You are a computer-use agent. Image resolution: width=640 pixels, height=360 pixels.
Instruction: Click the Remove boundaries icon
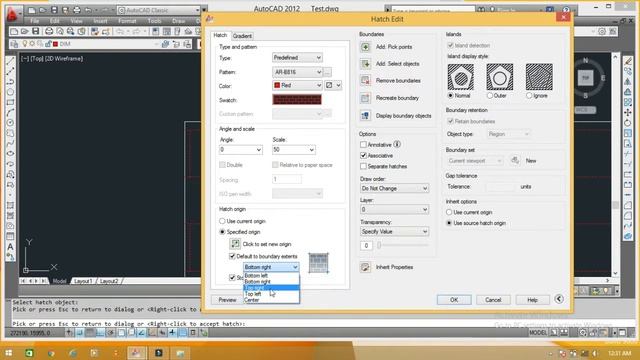point(365,80)
